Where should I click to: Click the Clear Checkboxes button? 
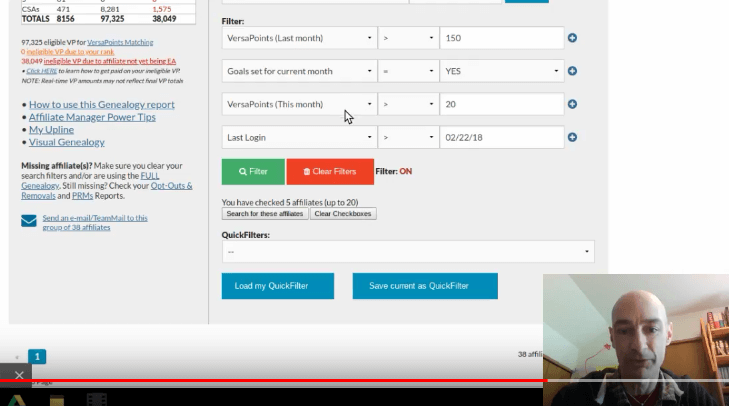click(343, 214)
